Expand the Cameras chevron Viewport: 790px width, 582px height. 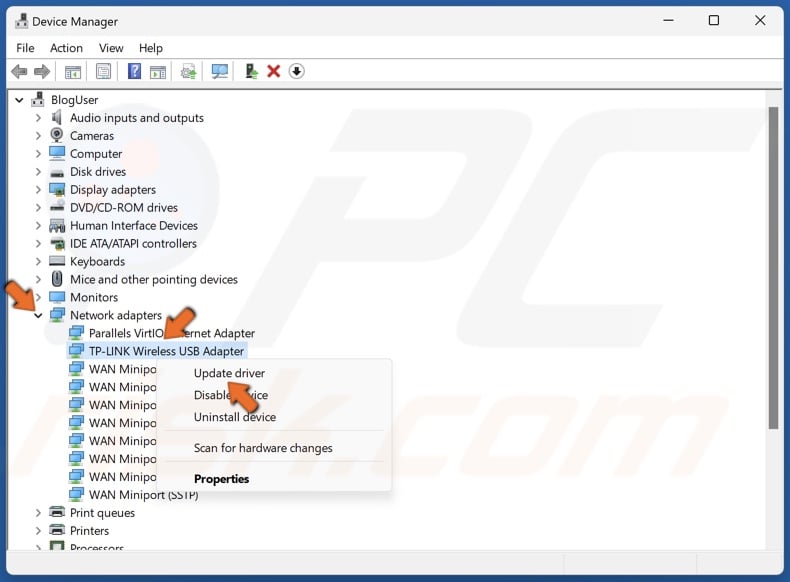pos(38,136)
